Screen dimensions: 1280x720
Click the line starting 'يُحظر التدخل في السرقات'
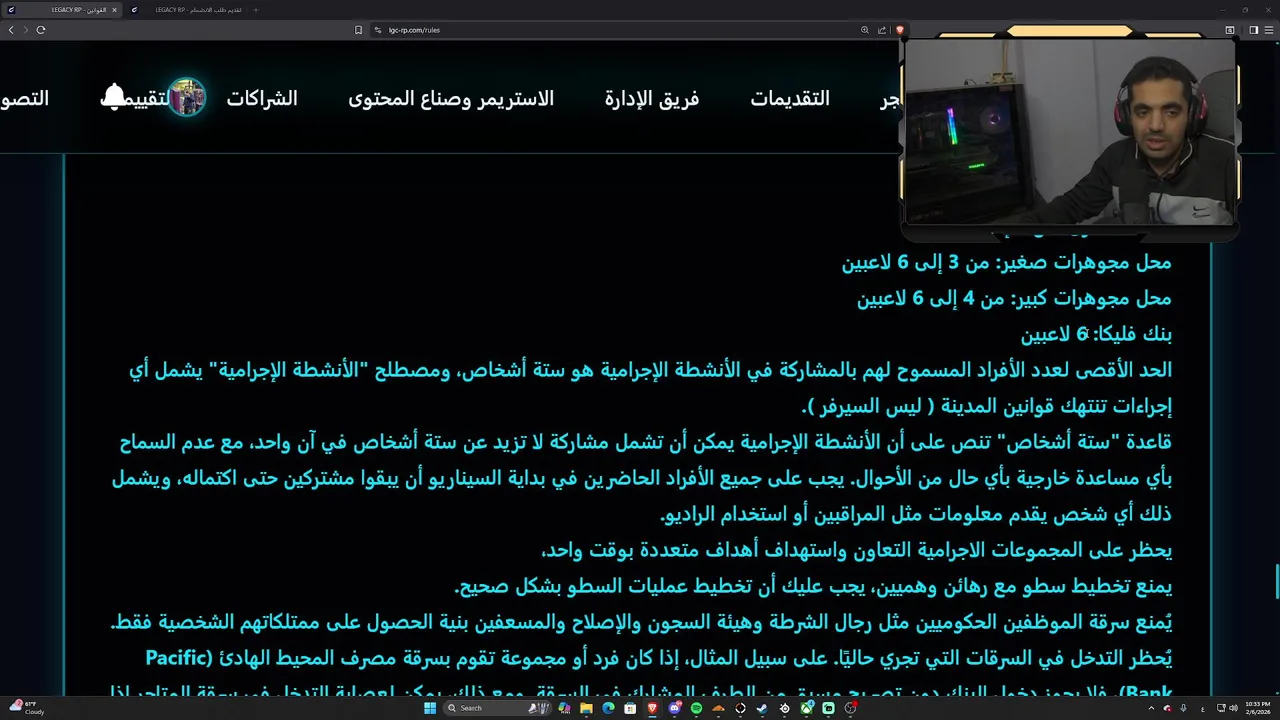coord(658,658)
